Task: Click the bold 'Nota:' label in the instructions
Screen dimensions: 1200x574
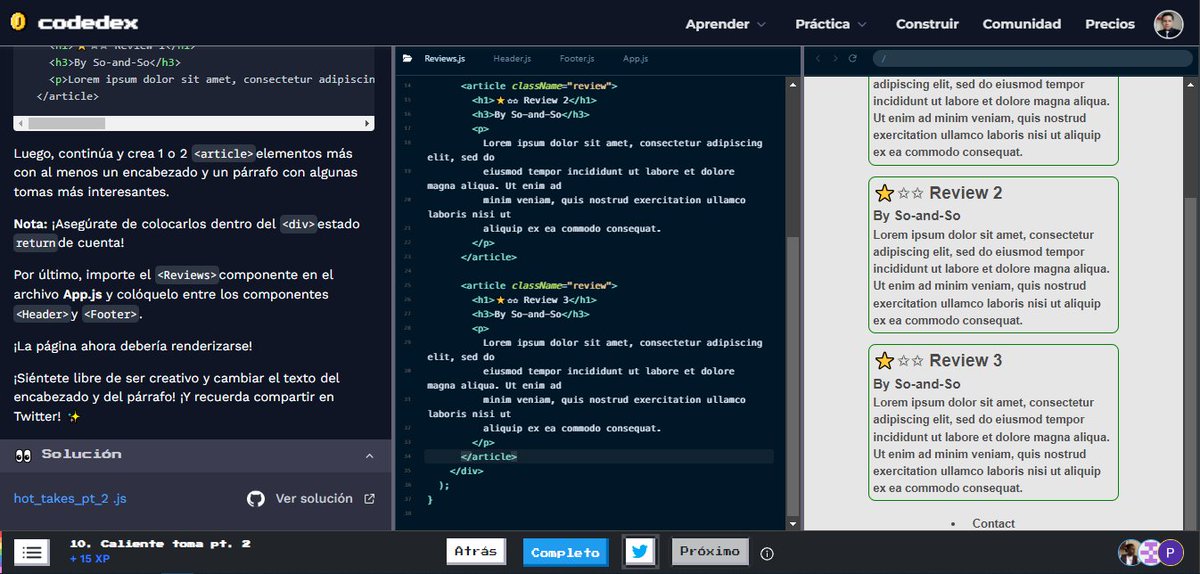Action: [x=30, y=223]
